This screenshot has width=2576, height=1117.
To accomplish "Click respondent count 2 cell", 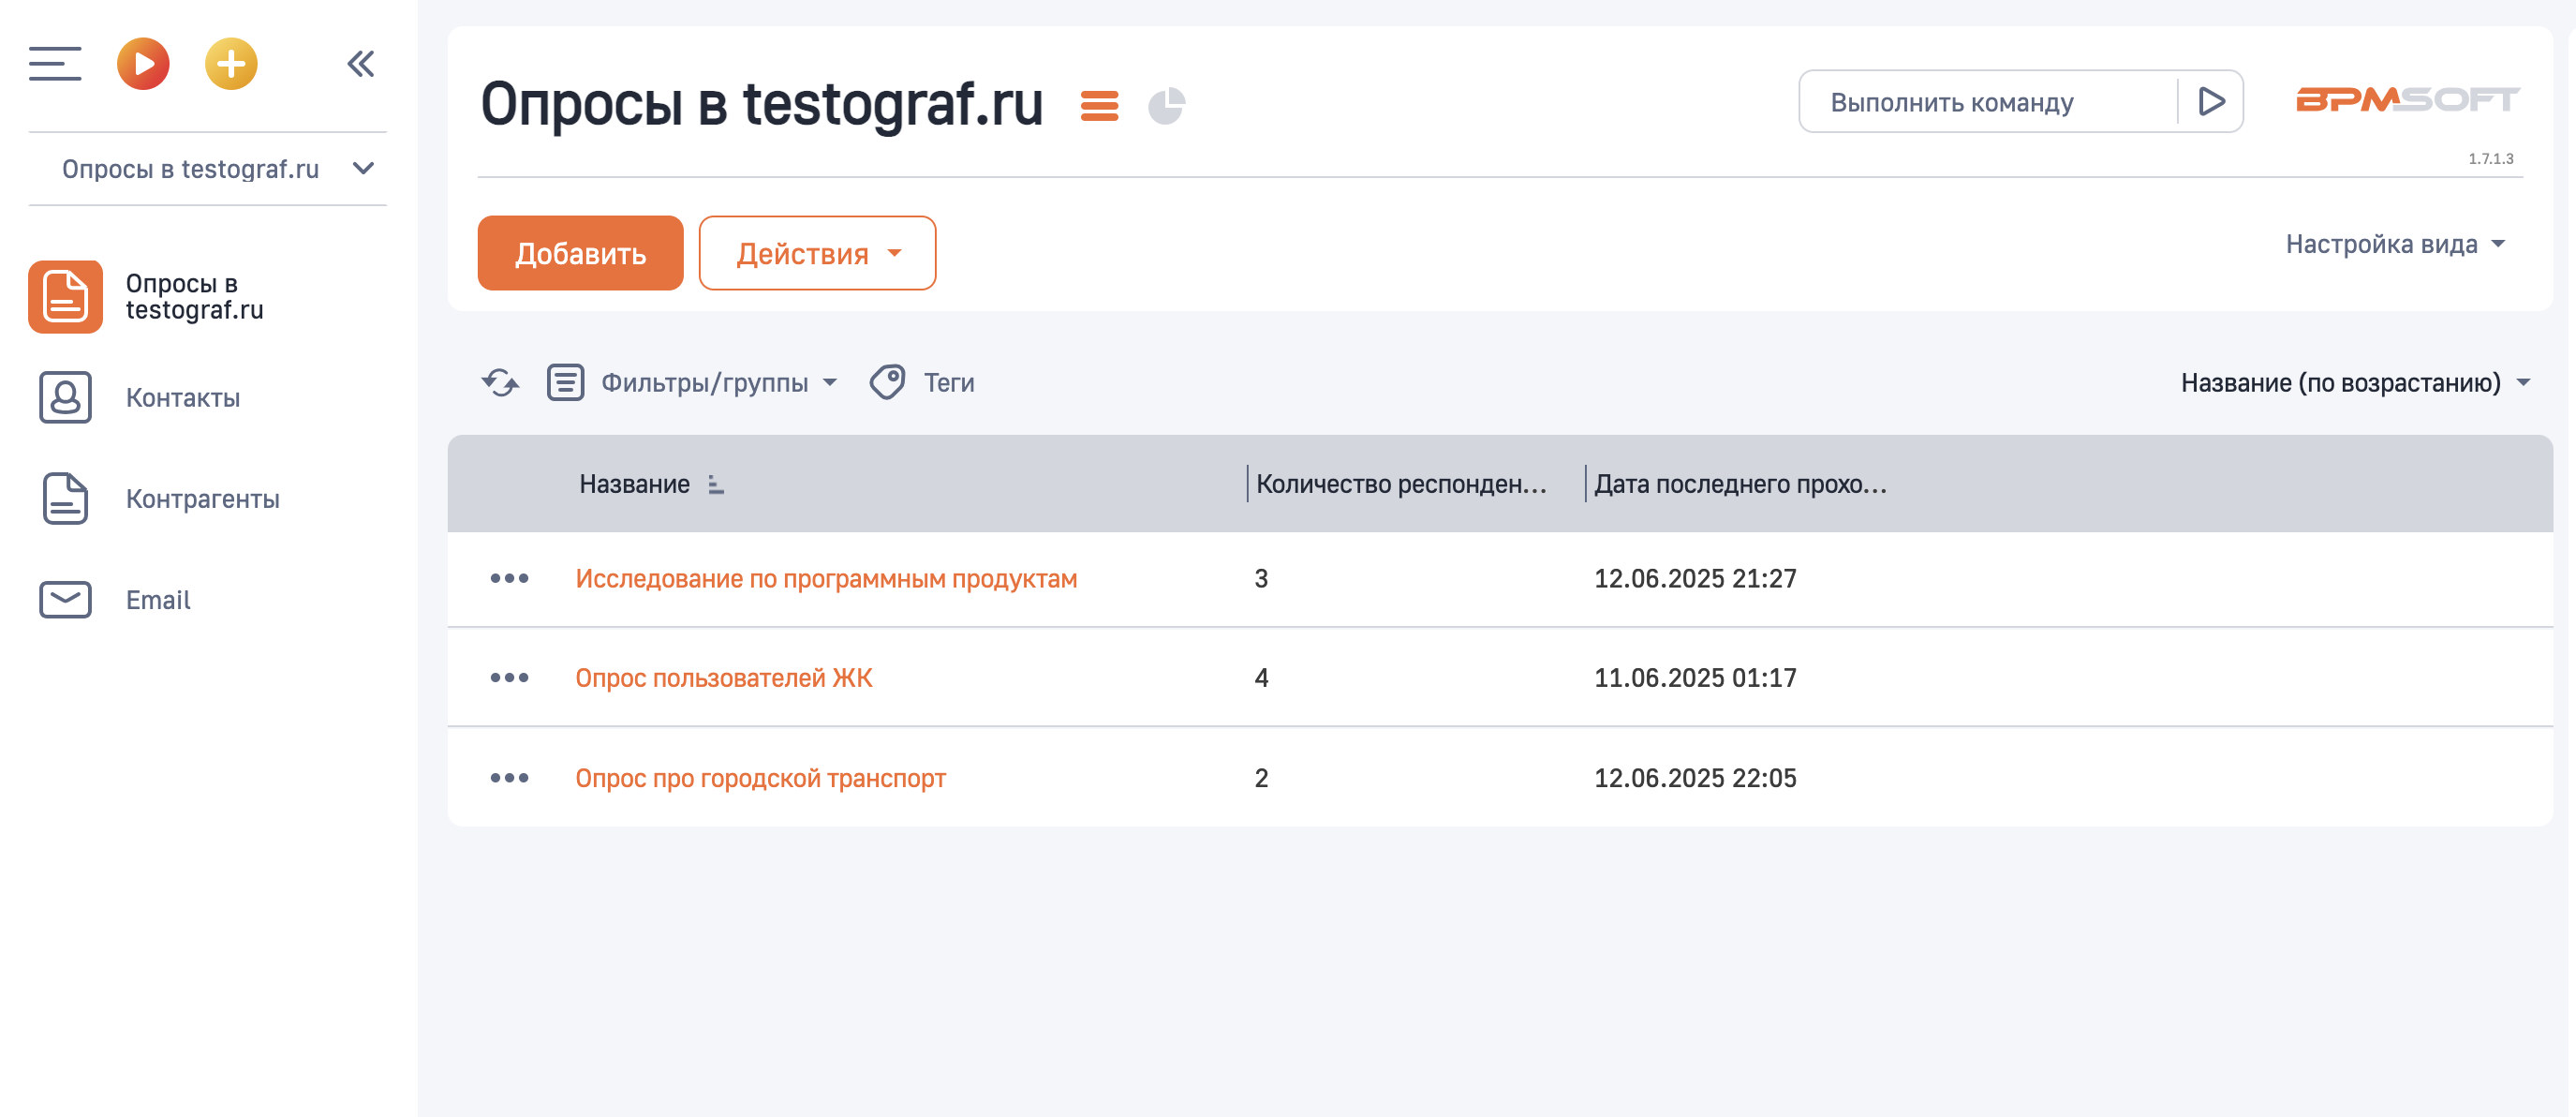I will coord(1261,777).
